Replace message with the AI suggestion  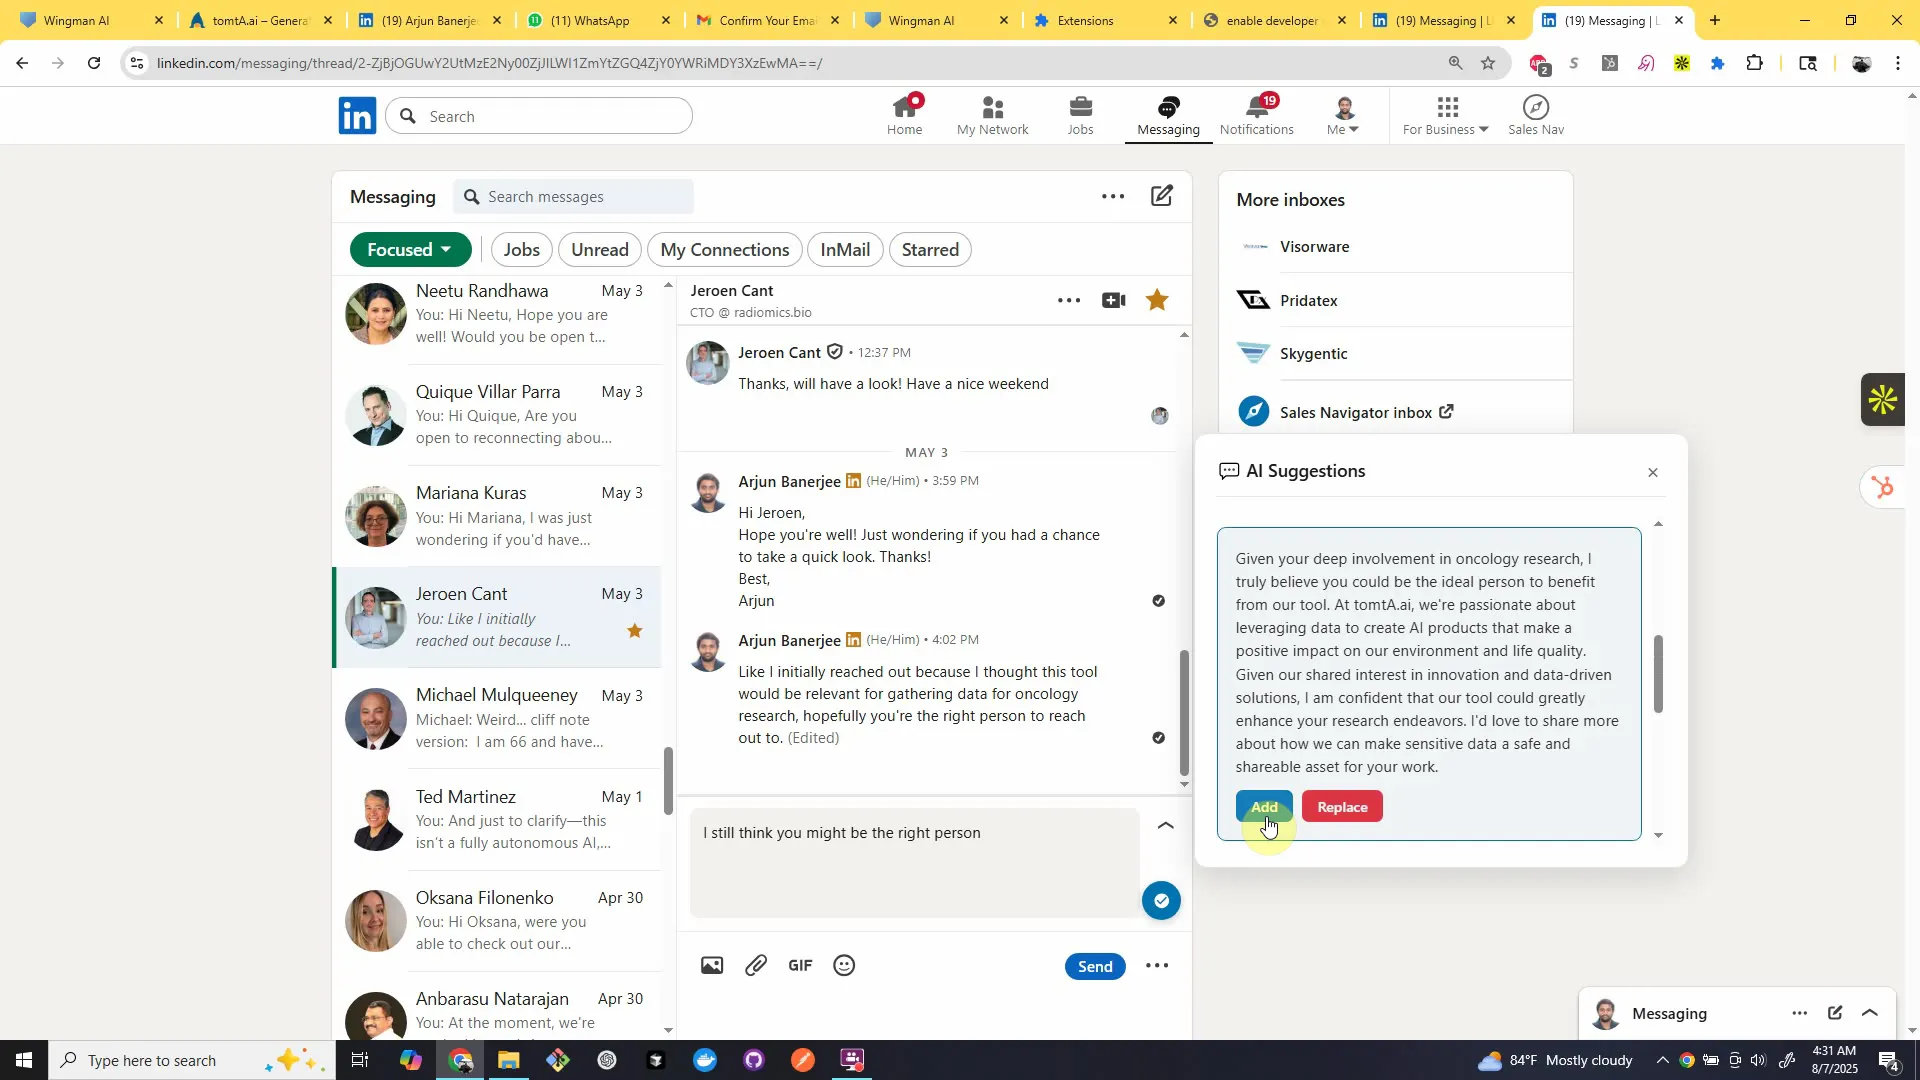click(x=1342, y=807)
